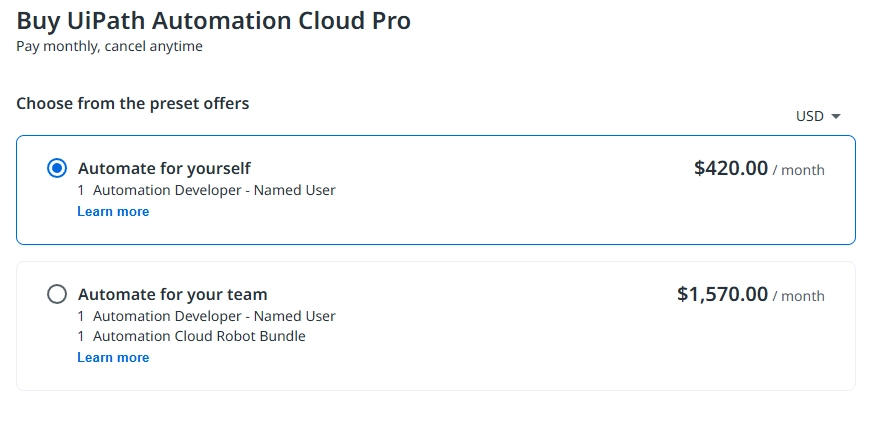Click the Automation Cloud Robot Bundle line
The image size is (877, 436).
point(192,336)
